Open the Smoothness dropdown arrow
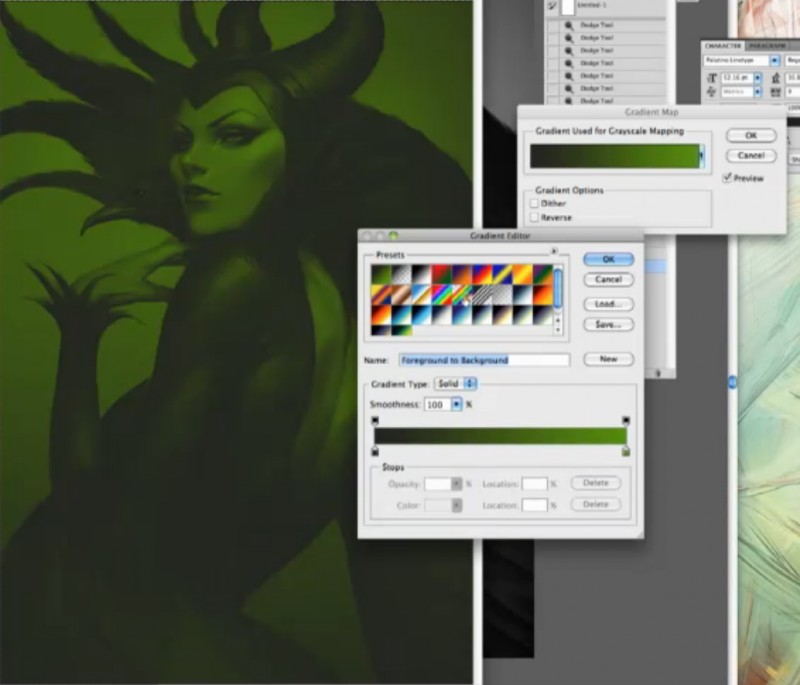The height and width of the screenshot is (685, 800). tap(456, 404)
